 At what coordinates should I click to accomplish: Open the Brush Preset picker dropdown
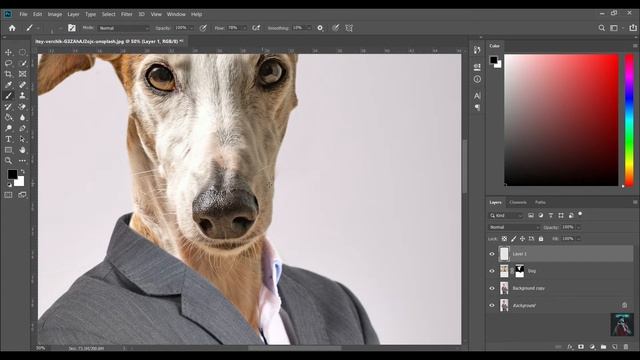coord(60,28)
